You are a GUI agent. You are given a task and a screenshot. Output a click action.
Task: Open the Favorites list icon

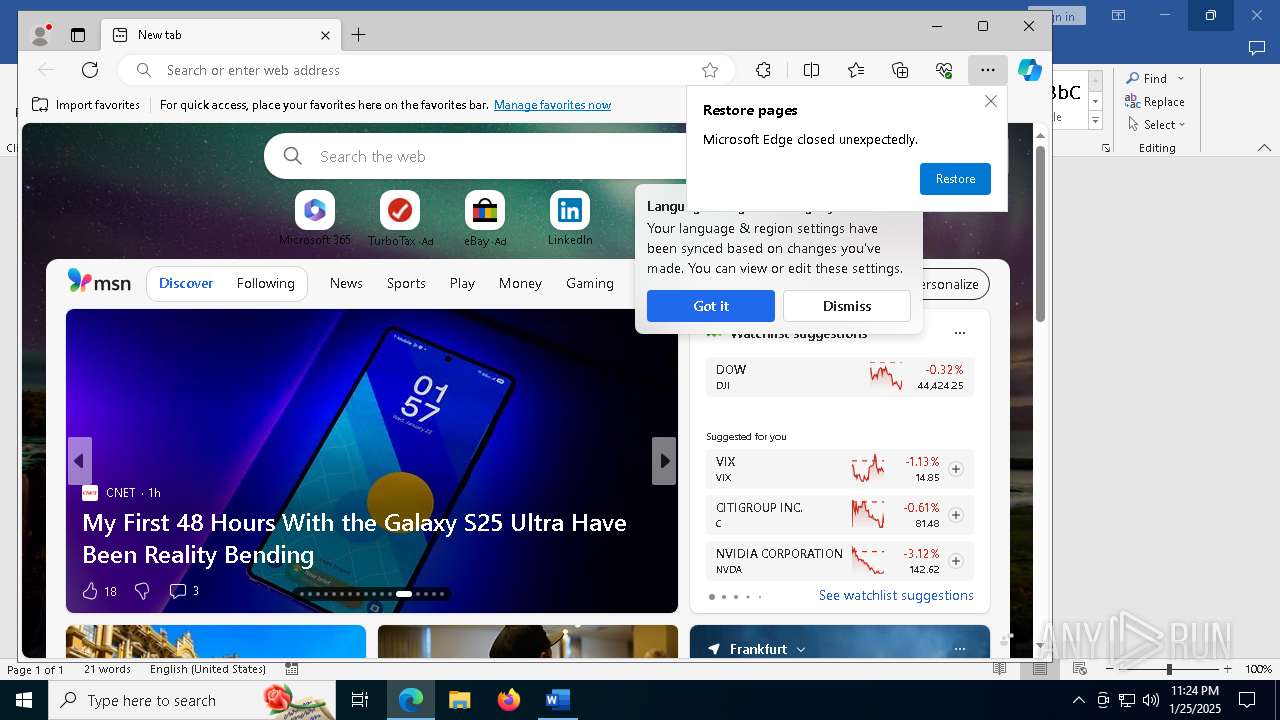[x=856, y=70]
